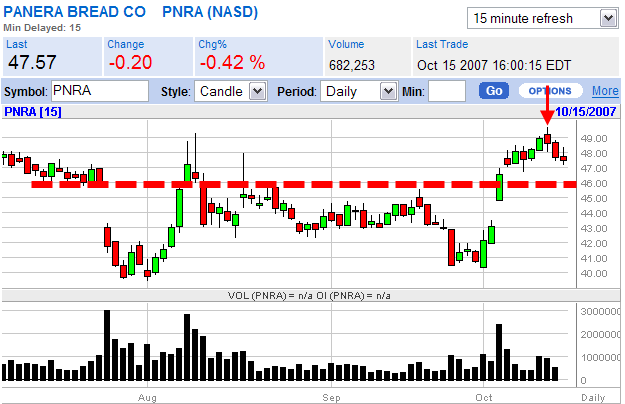Click the PNRA [15] chart label
Screen dimensions: 625x404
click(x=33, y=112)
